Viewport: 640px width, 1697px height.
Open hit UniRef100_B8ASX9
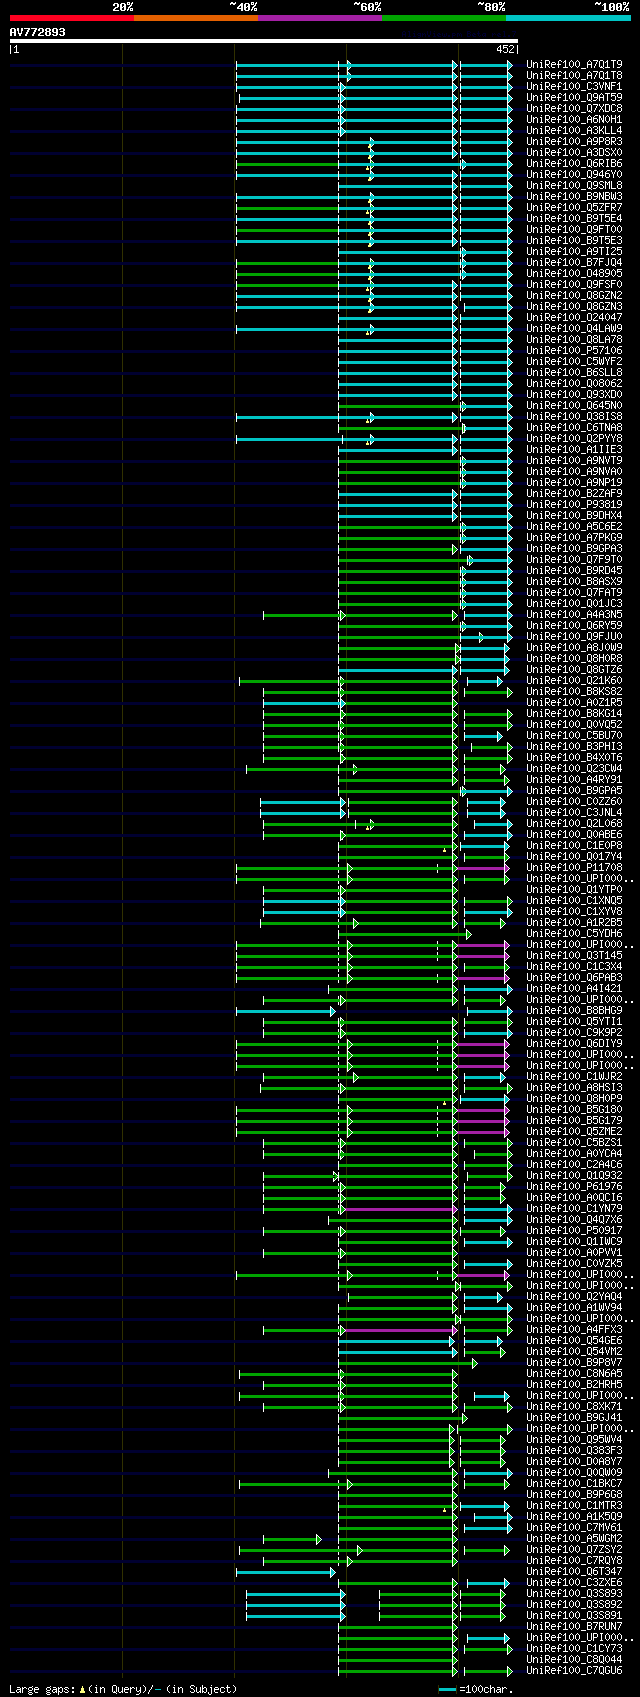coord(574,581)
